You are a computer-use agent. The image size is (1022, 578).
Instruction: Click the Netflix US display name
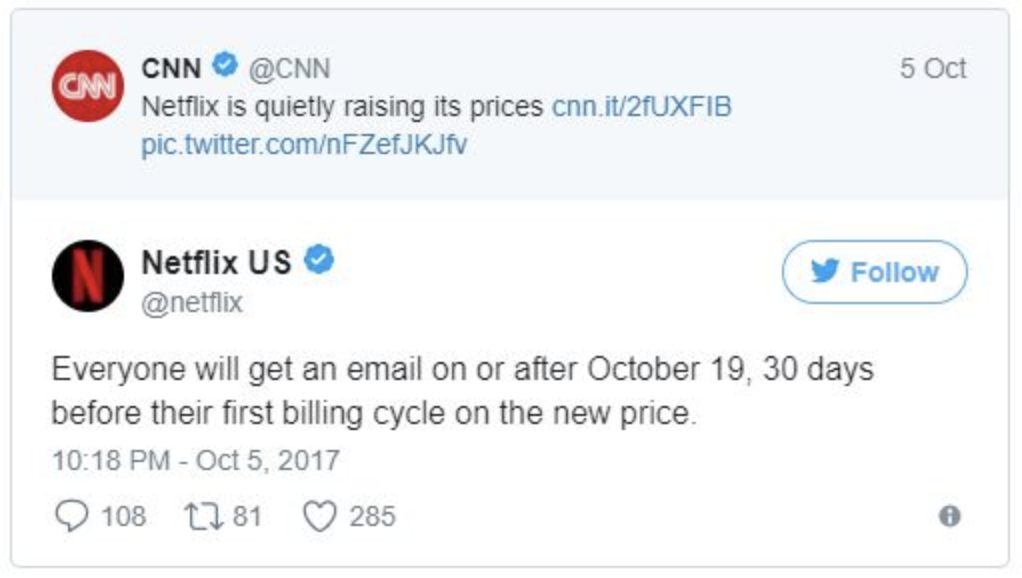click(x=216, y=262)
